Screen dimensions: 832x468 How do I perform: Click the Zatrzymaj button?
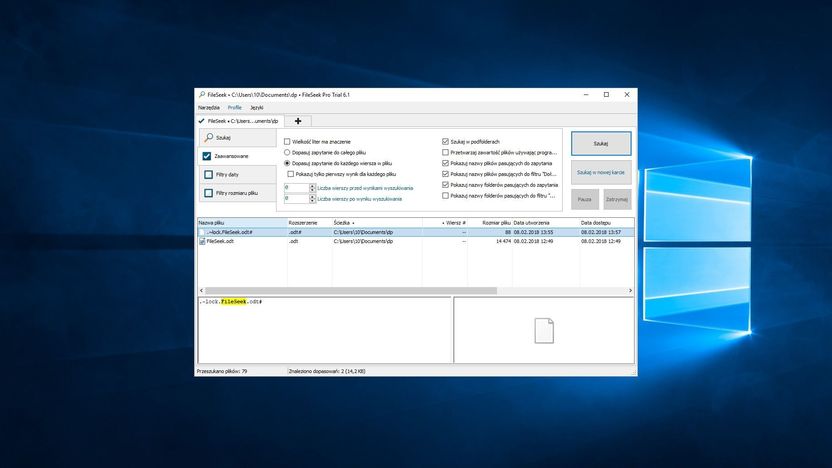coord(617,200)
